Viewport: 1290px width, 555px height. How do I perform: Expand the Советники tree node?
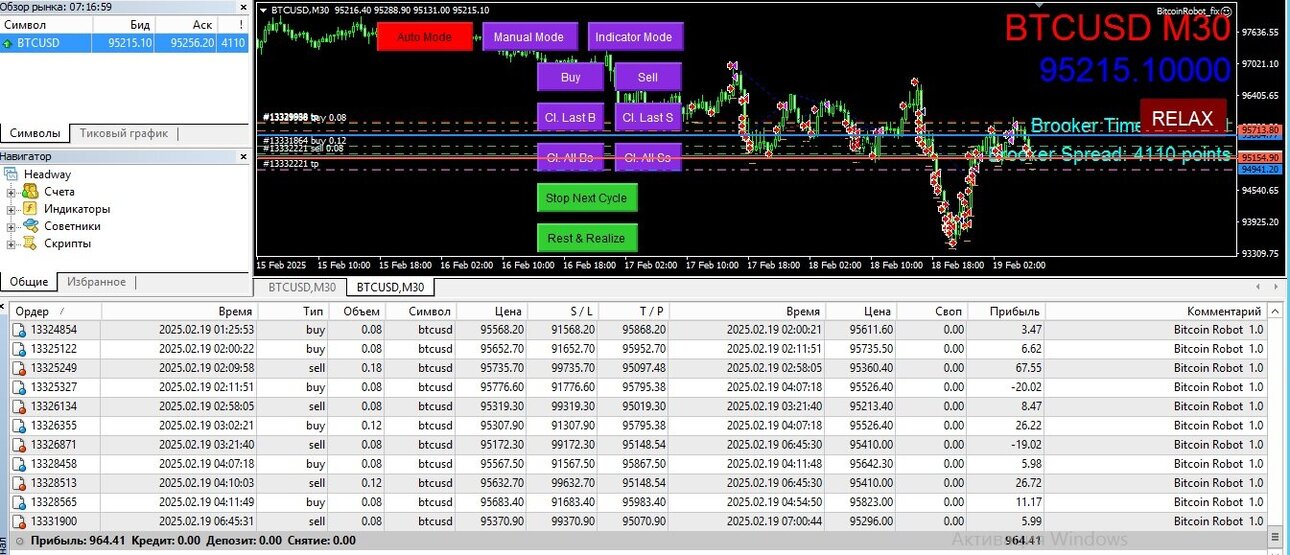(x=11, y=227)
